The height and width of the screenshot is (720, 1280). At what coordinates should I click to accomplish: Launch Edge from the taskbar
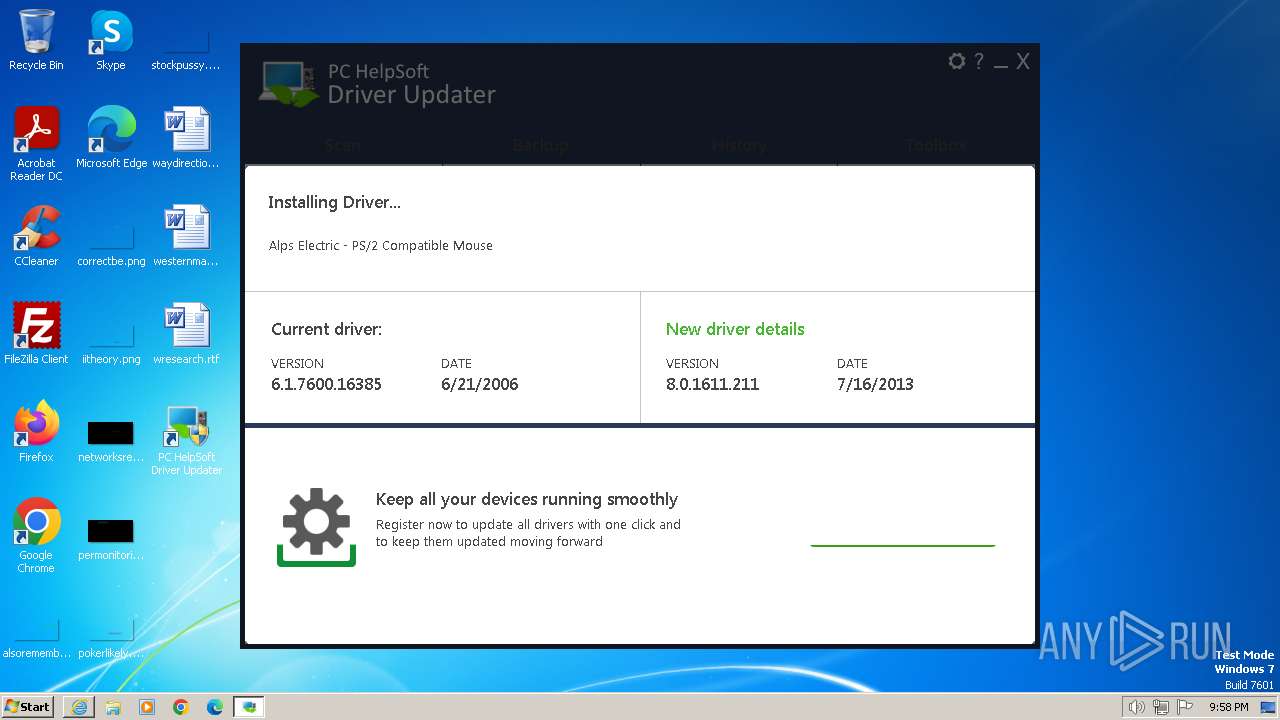click(215, 707)
